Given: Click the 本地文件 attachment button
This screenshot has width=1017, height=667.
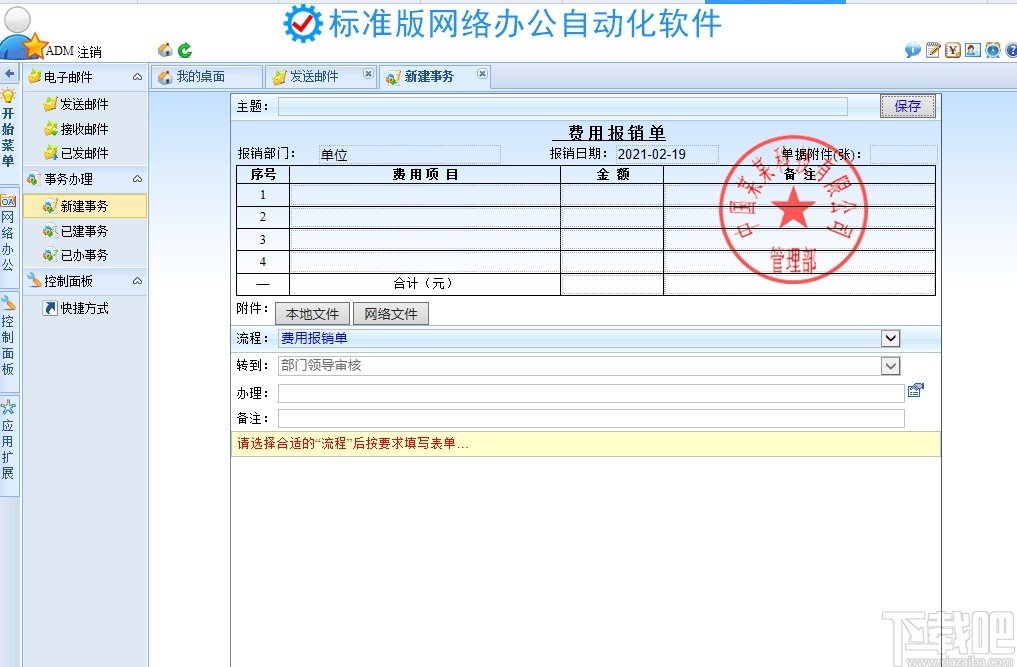Looking at the screenshot, I should pyautogui.click(x=311, y=313).
